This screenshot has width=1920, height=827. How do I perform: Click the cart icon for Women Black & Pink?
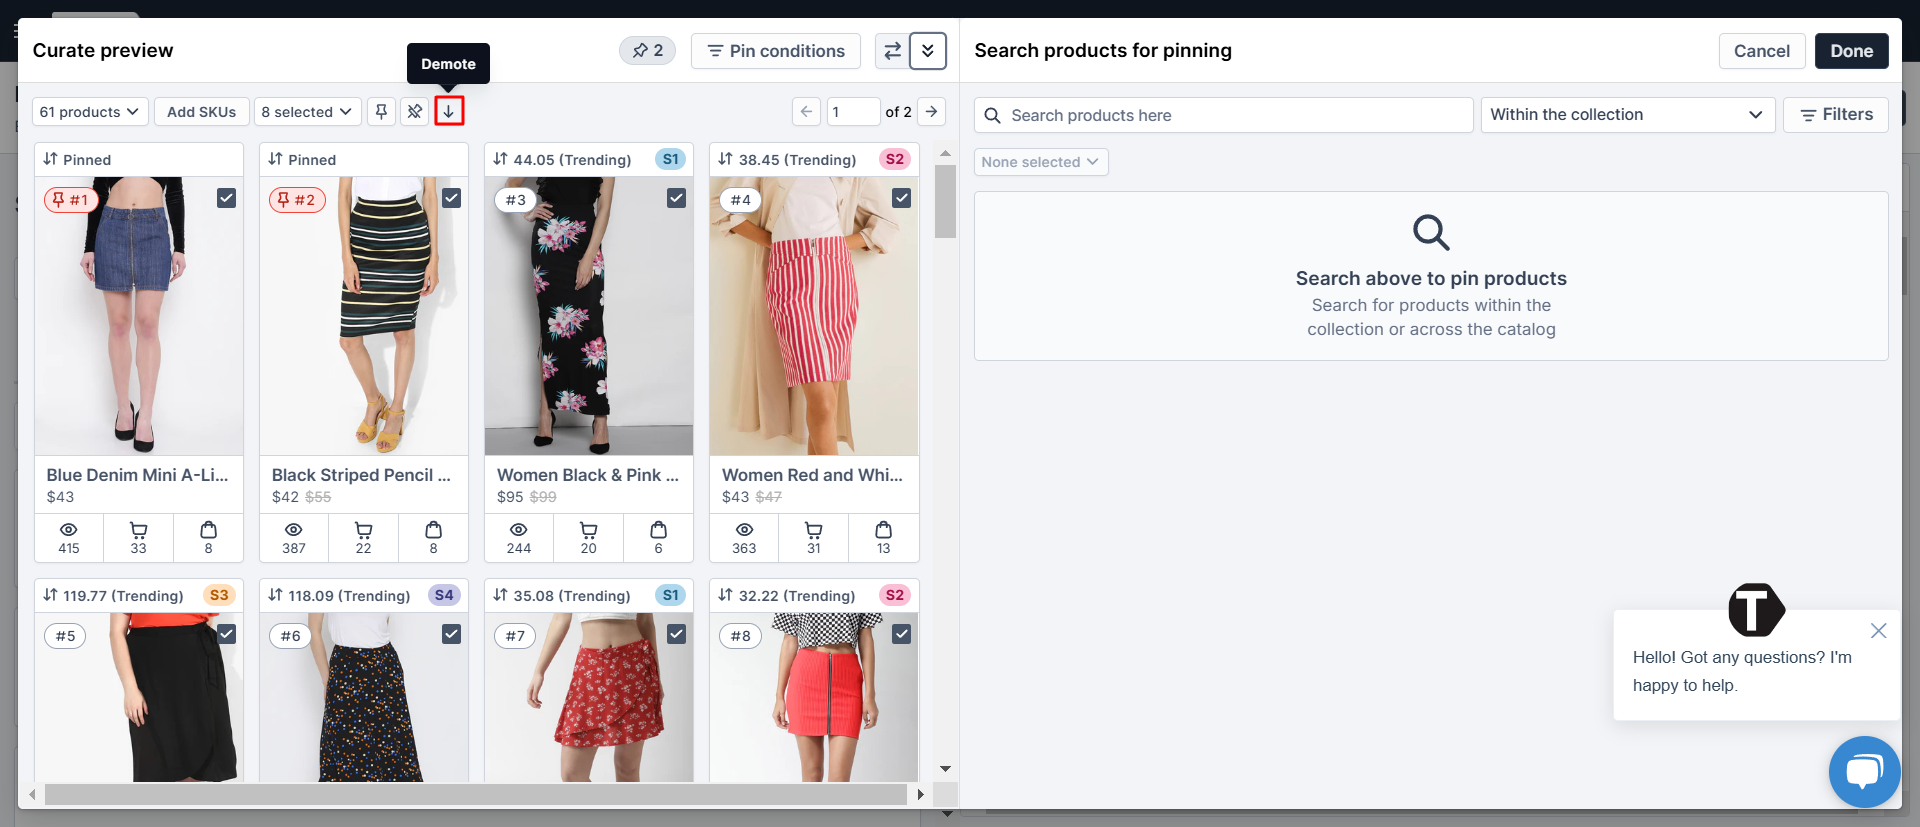[x=588, y=529]
